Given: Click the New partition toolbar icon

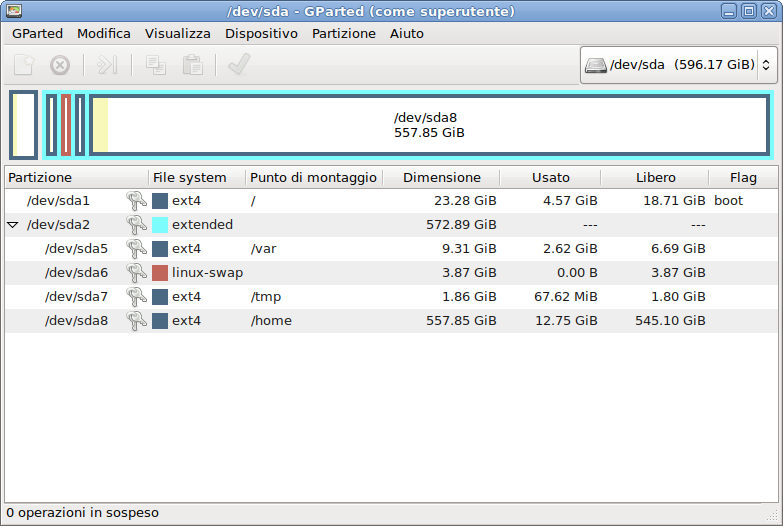Looking at the screenshot, I should (24, 65).
